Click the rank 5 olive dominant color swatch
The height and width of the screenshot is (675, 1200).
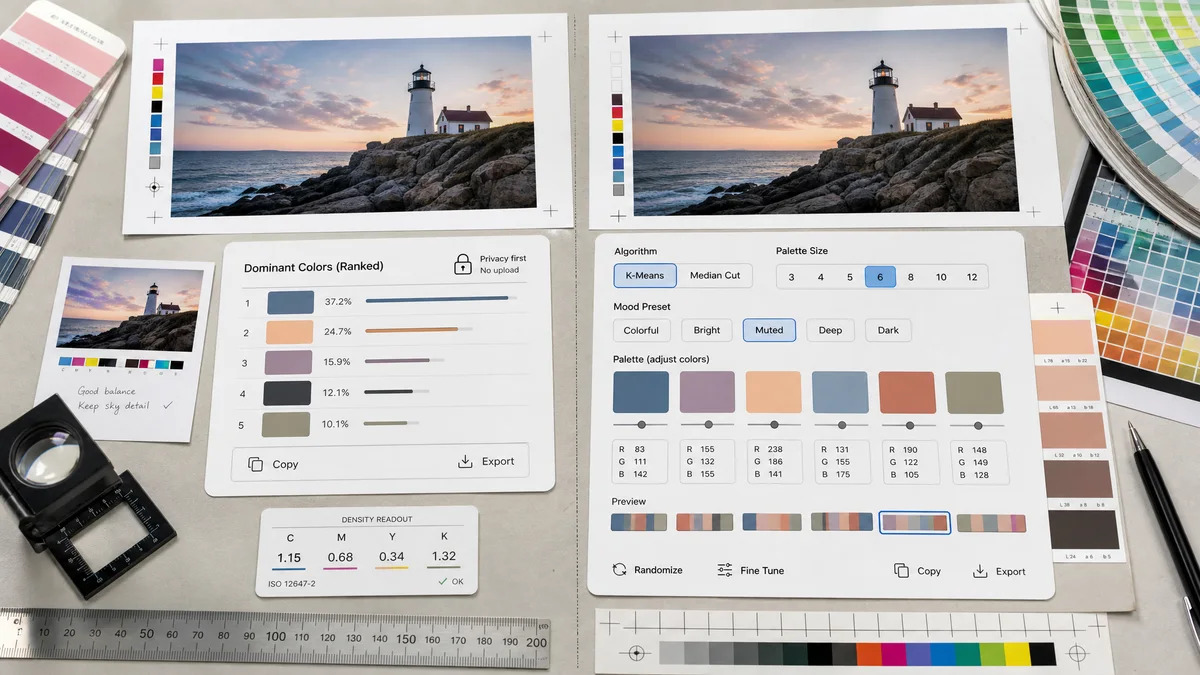(286, 424)
